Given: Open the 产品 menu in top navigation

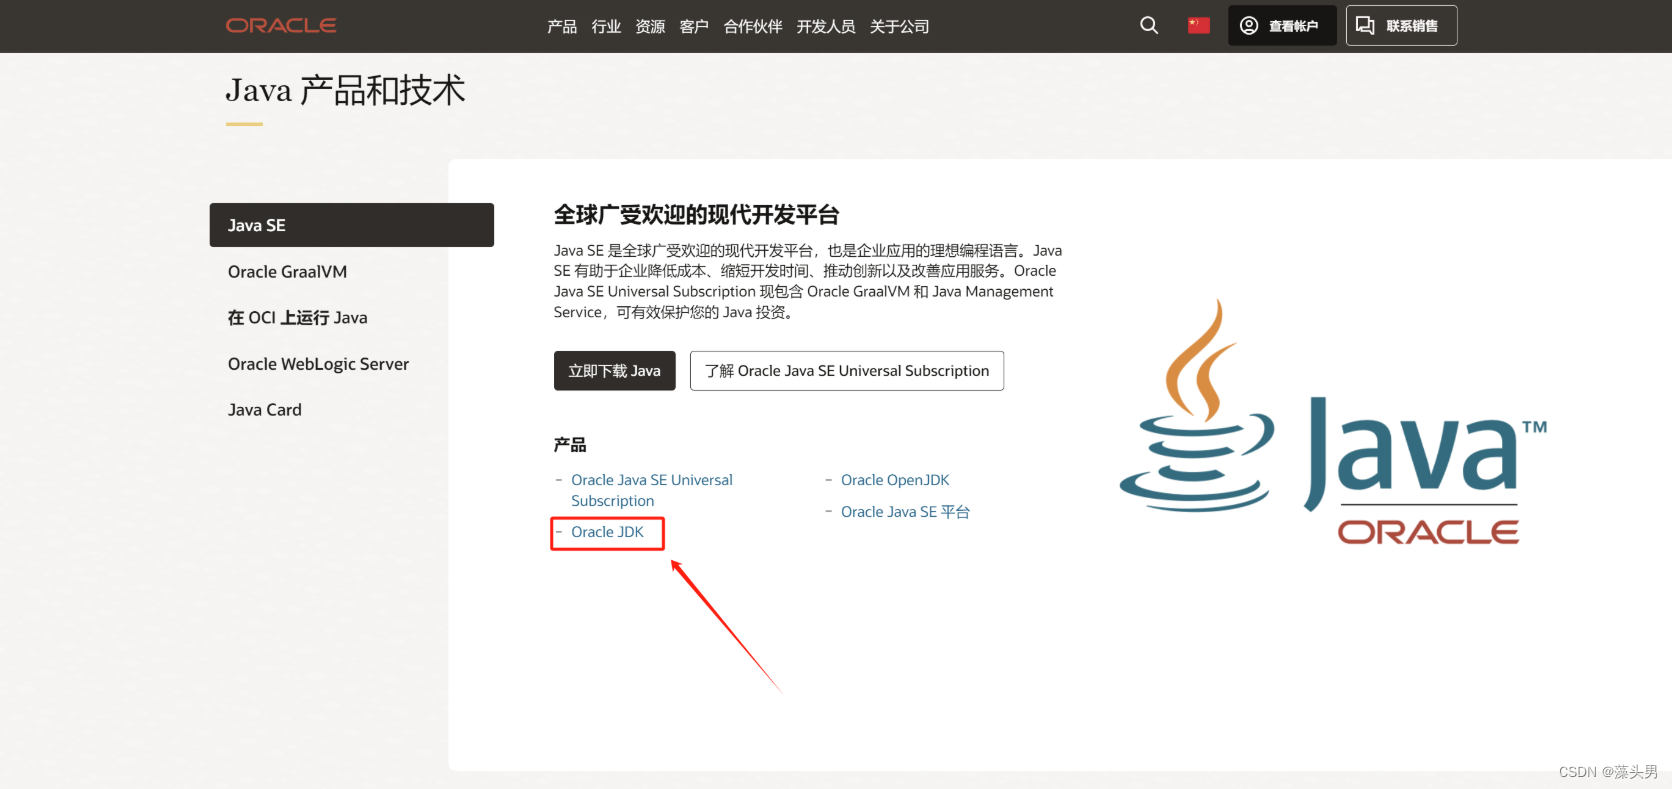Looking at the screenshot, I should coord(562,26).
